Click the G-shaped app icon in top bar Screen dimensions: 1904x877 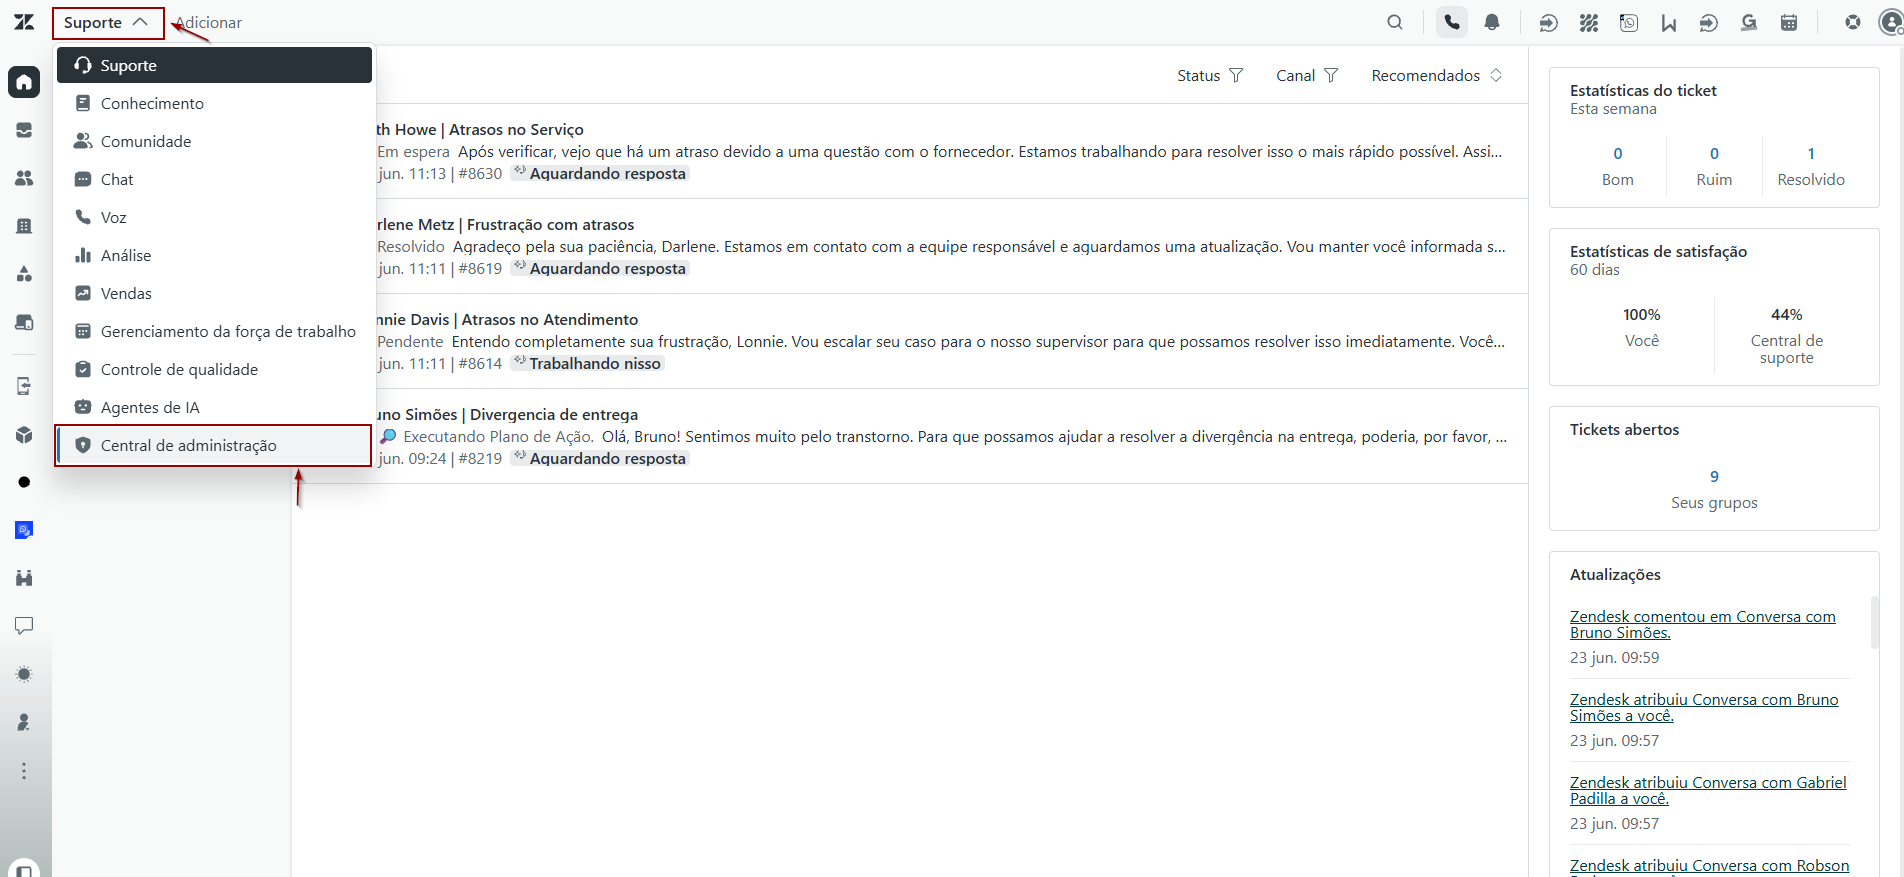[1749, 22]
